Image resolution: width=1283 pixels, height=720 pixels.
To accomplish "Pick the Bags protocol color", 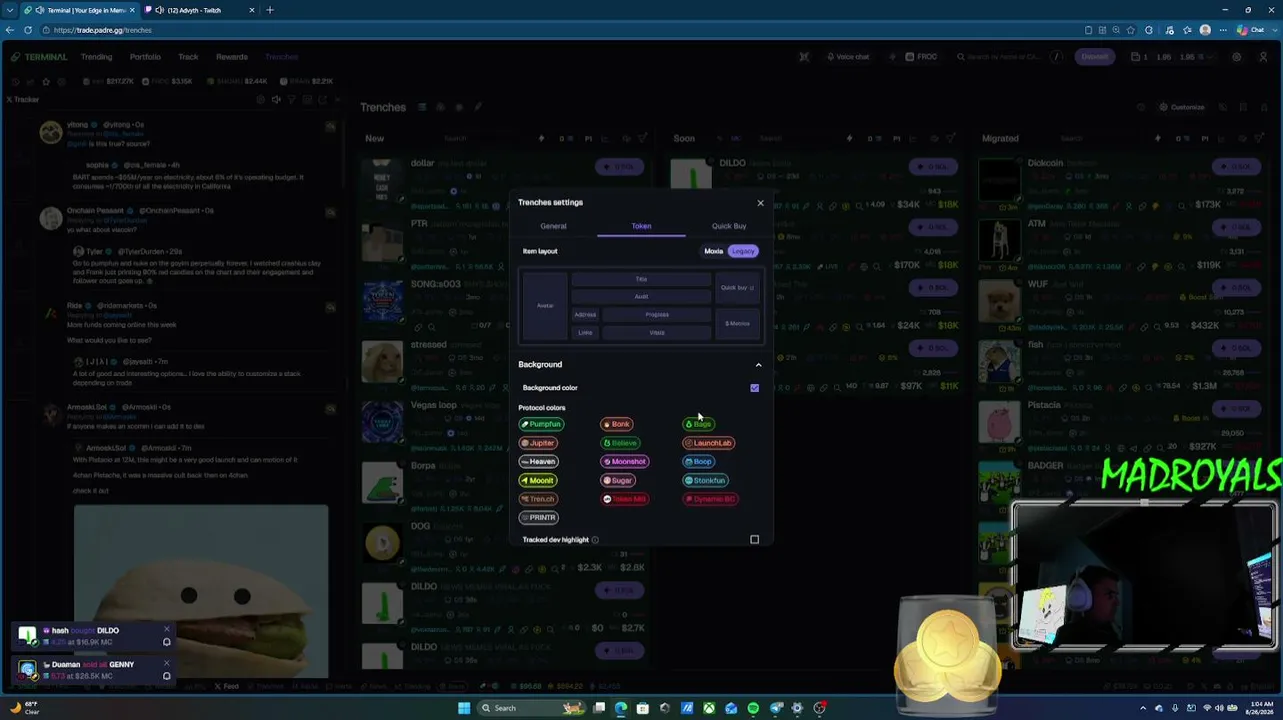I will (x=698, y=424).
